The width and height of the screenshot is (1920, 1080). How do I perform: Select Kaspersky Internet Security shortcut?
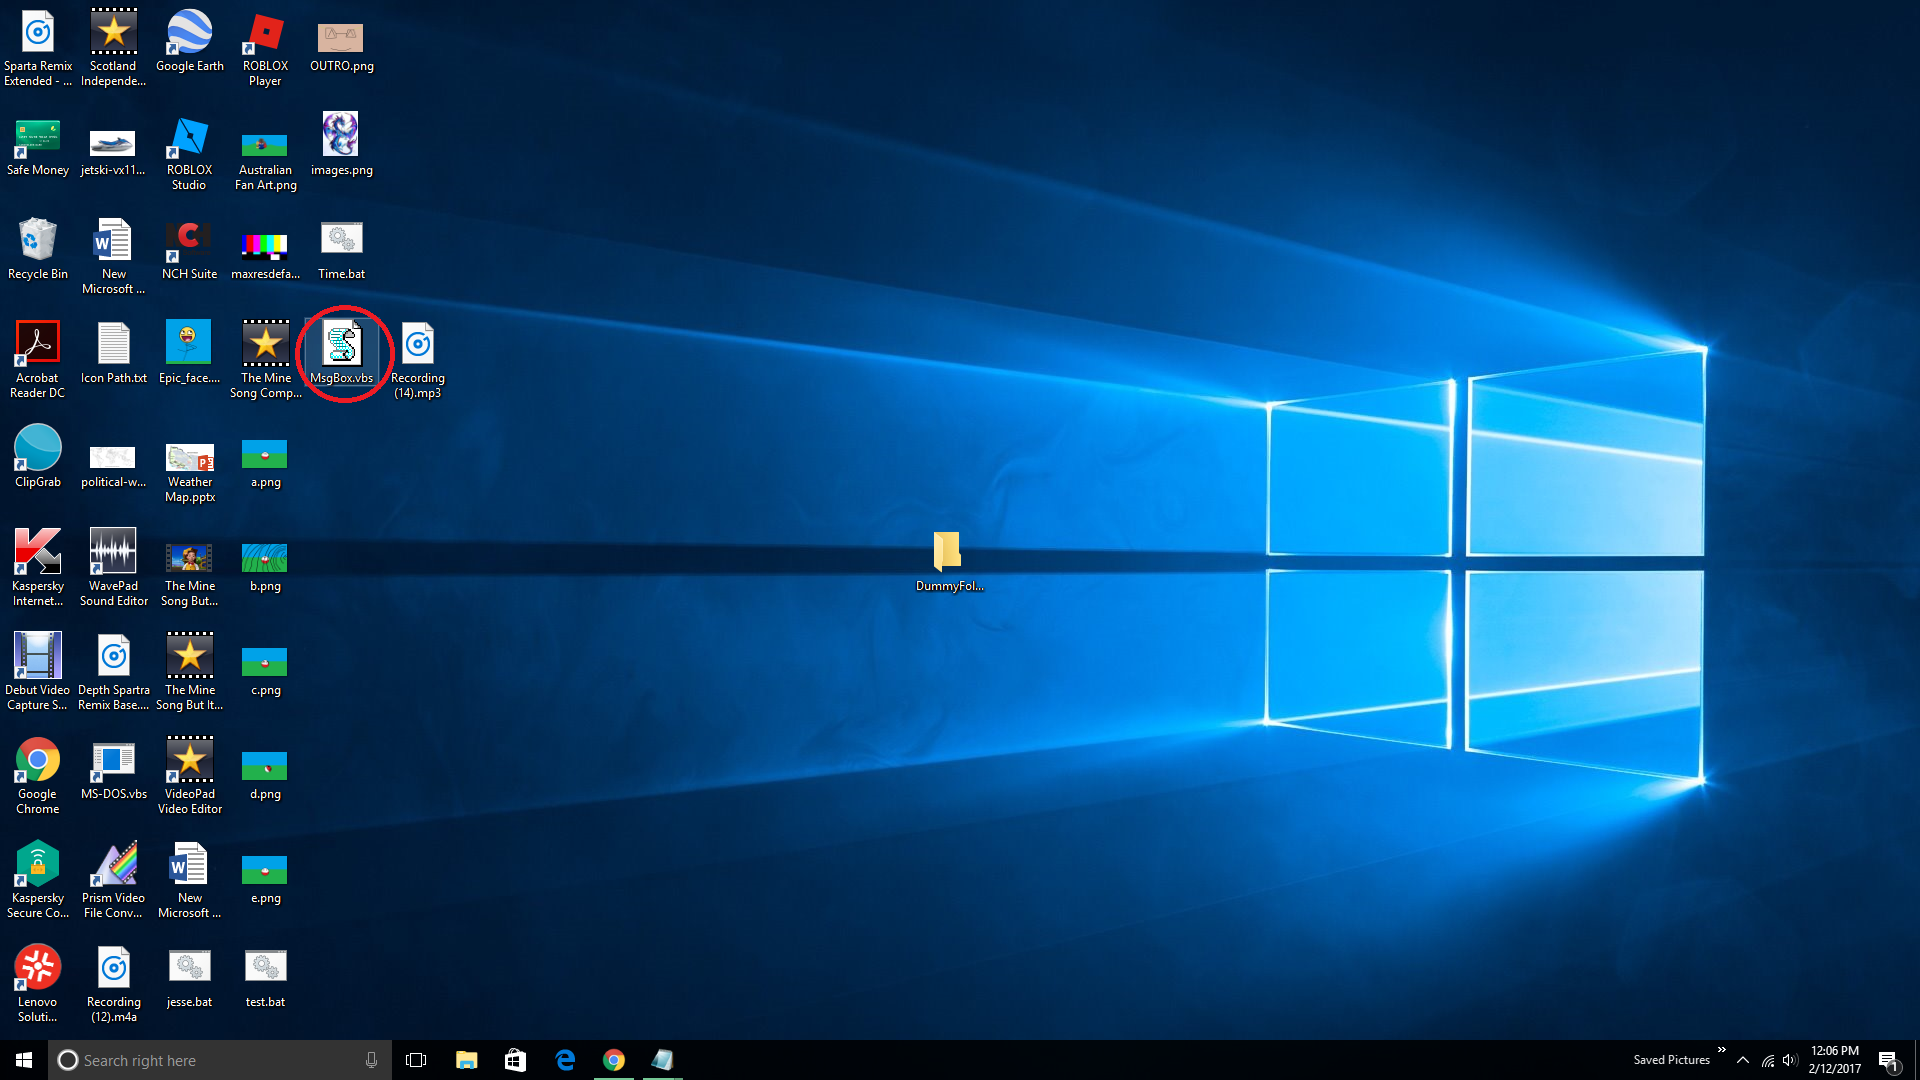[38, 569]
